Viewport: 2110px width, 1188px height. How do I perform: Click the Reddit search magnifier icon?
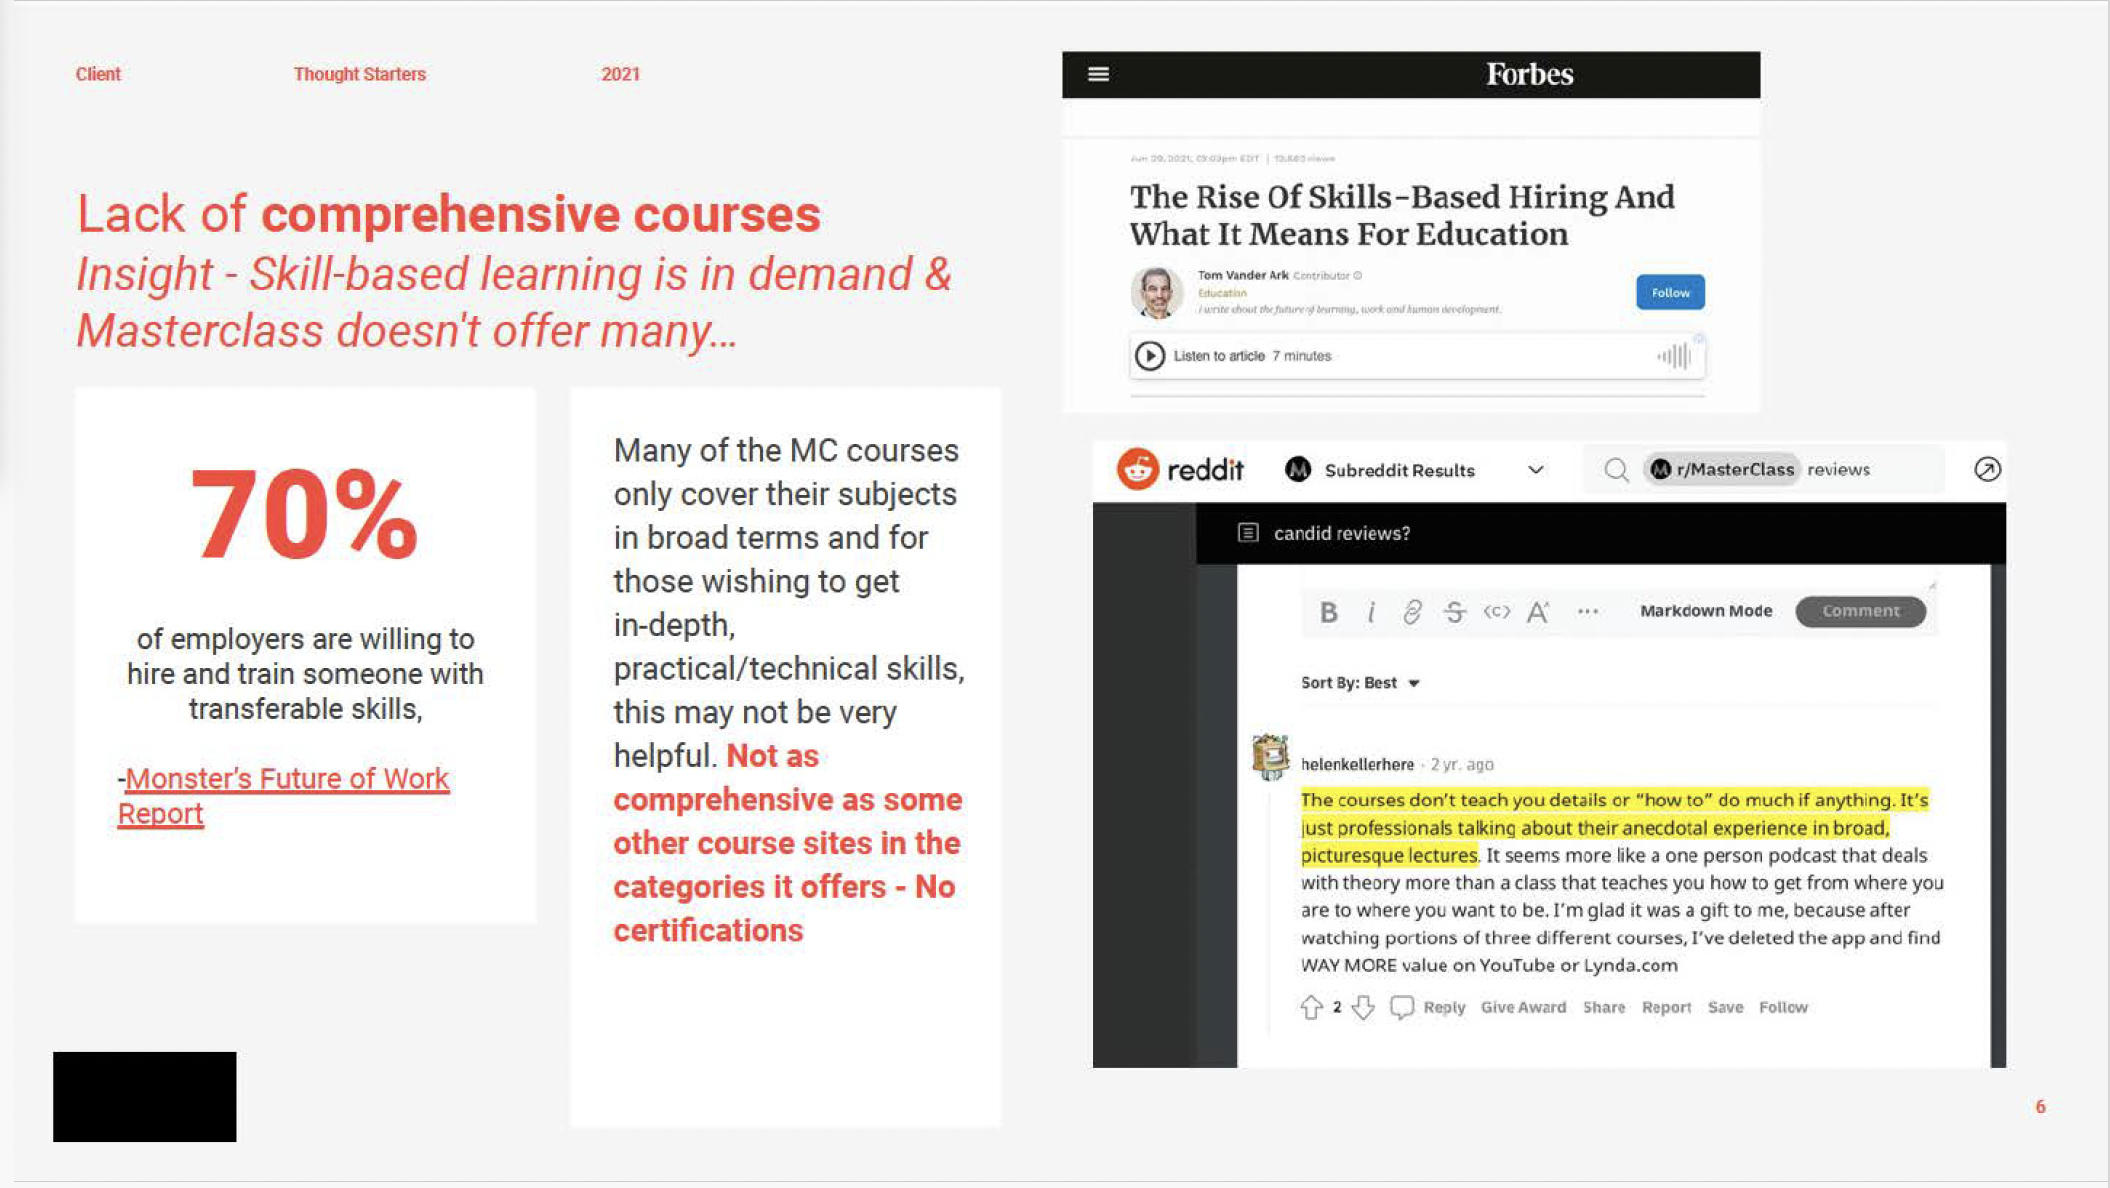pos(1616,469)
